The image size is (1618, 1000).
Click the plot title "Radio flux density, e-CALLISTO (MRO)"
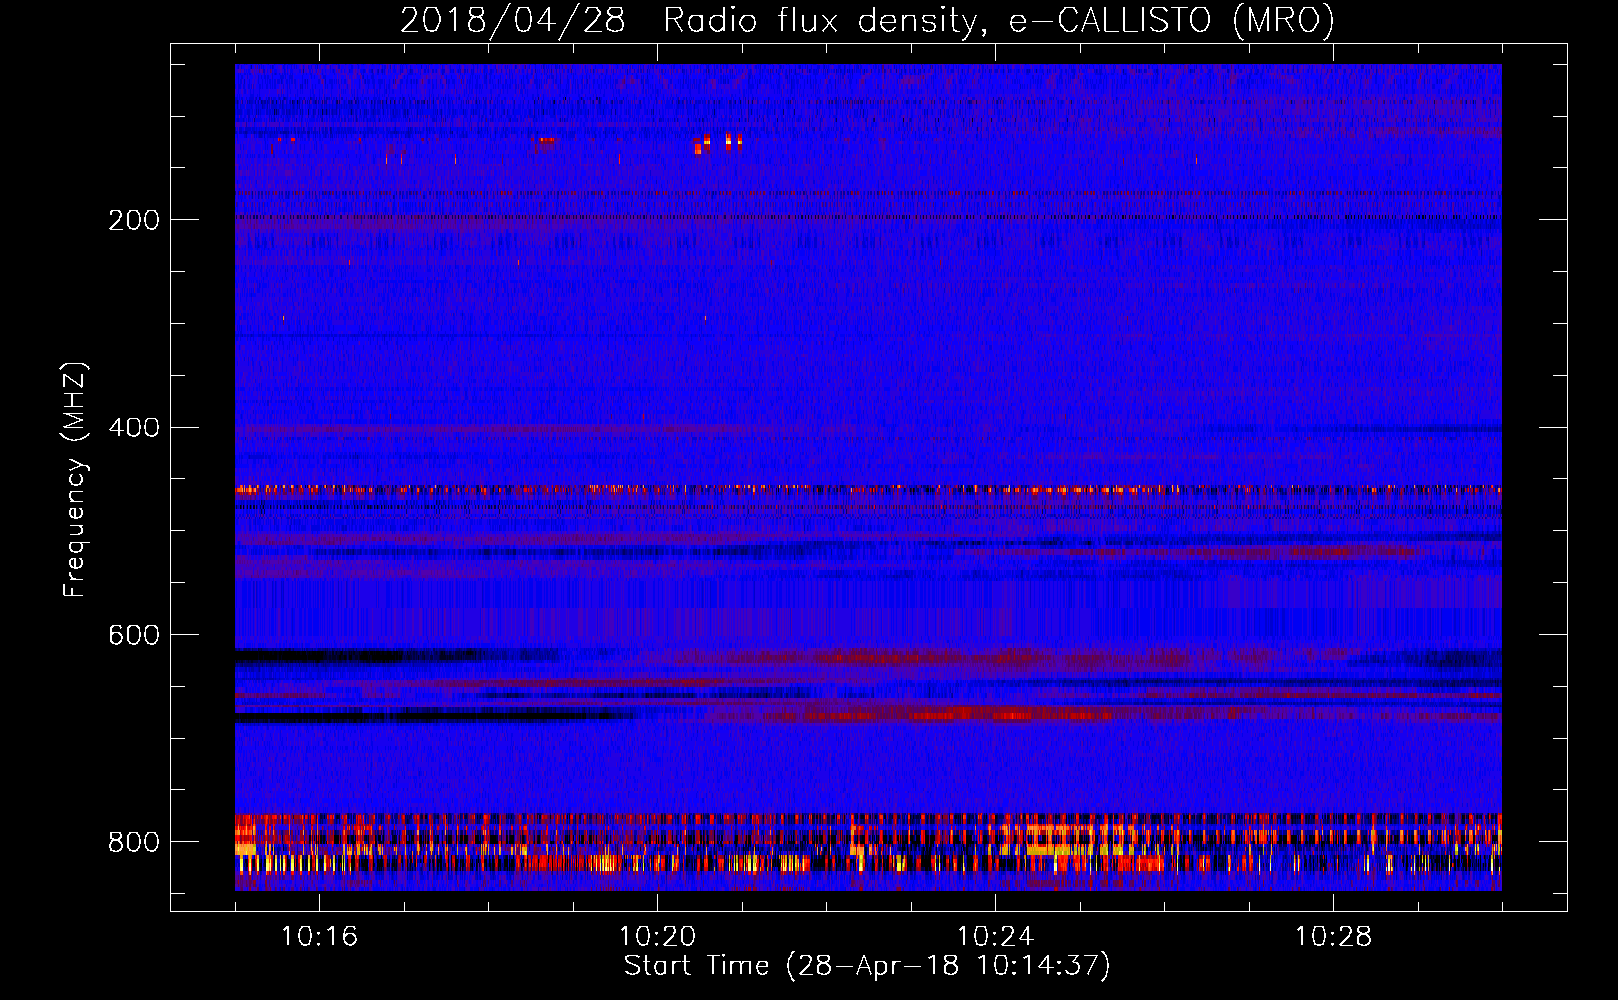coord(999,21)
